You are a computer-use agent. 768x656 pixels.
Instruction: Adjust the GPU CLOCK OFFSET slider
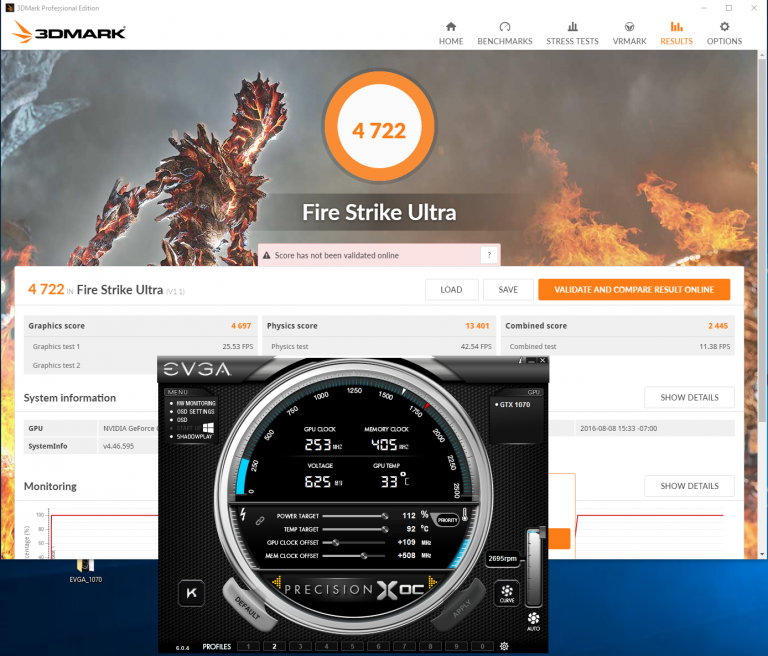point(353,542)
